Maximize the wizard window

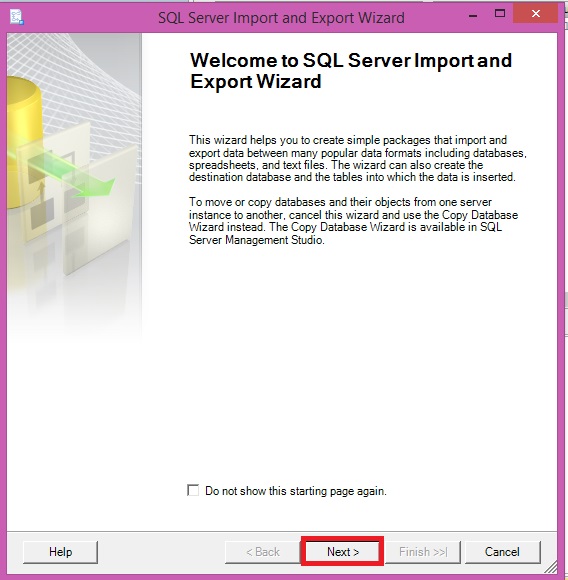click(x=500, y=14)
